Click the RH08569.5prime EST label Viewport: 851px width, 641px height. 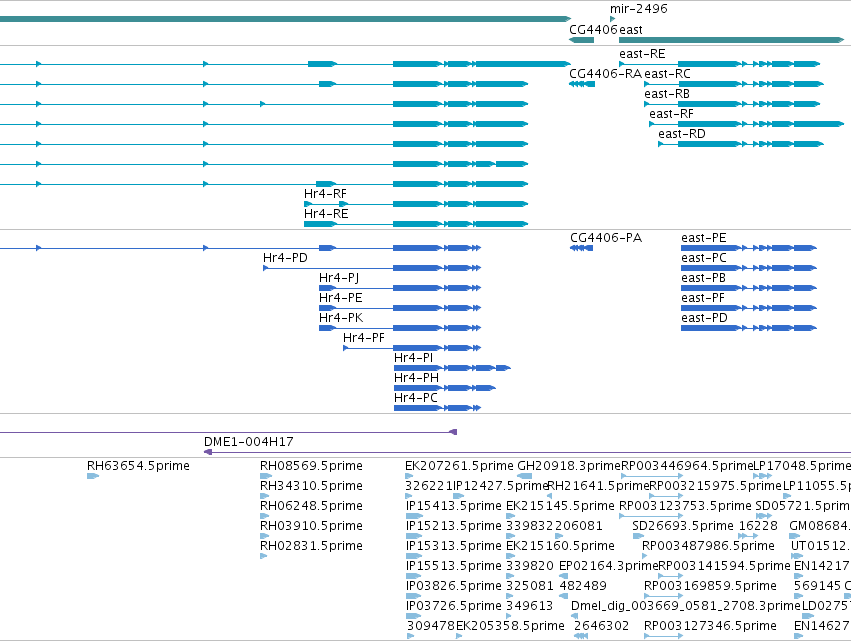tap(311, 466)
